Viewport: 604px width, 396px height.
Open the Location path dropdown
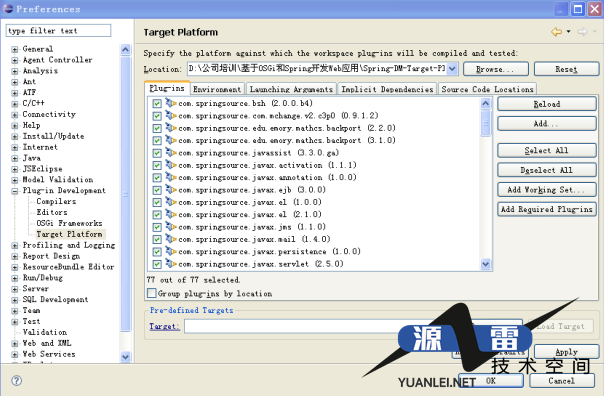click(x=453, y=69)
